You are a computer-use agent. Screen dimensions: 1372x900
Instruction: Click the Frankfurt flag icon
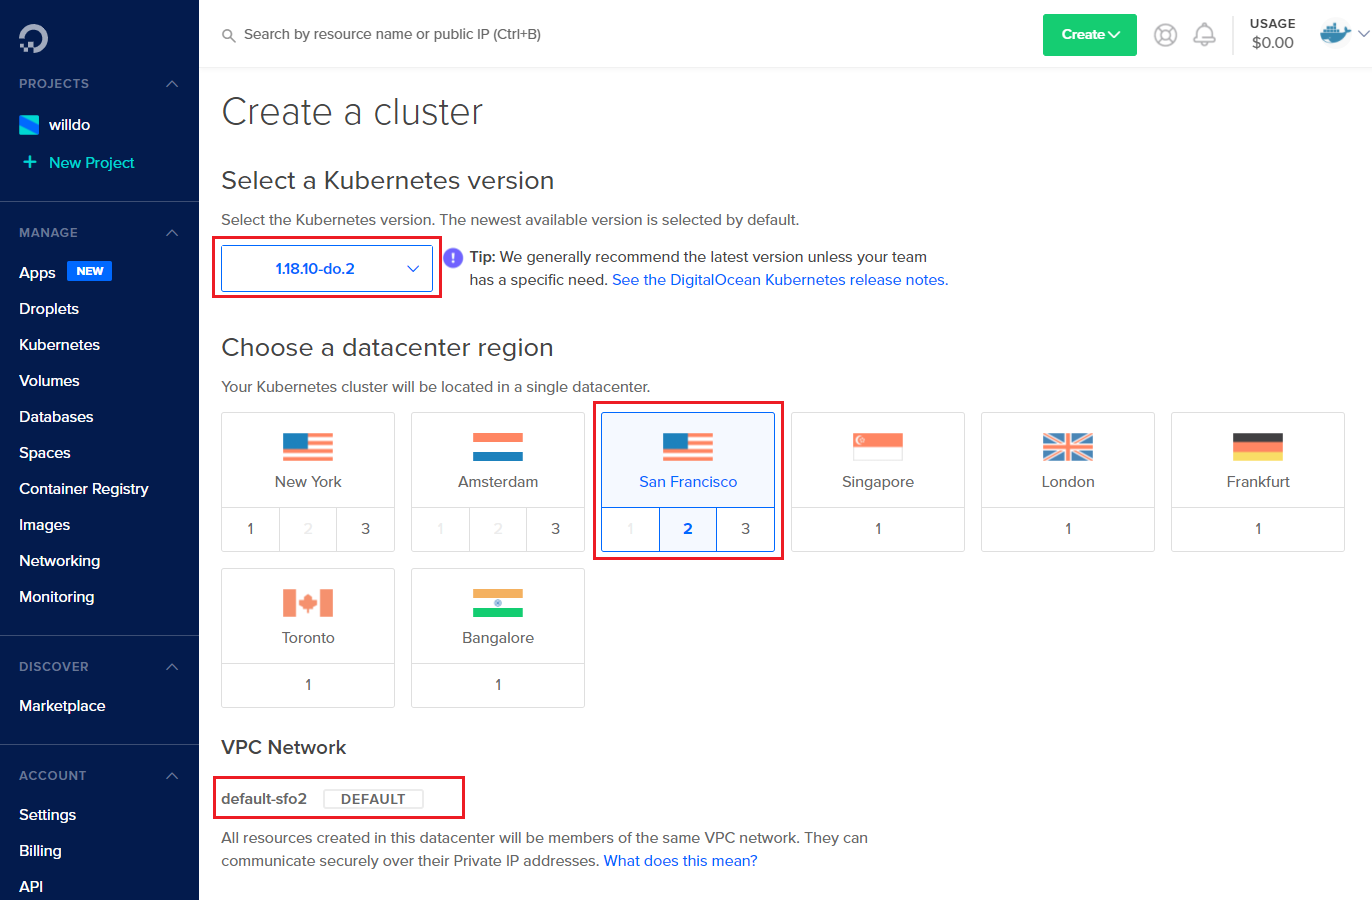[x=1258, y=447]
